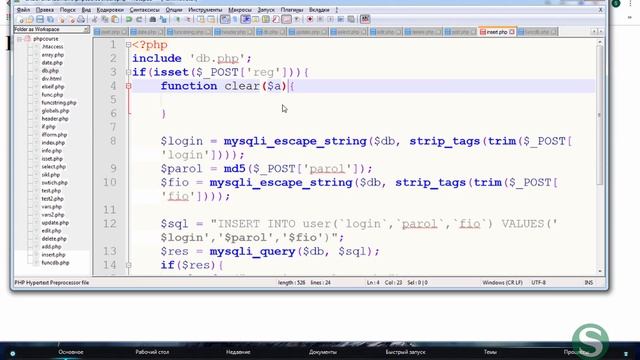640x360 pixels.
Task: Open the Синтаксисы menu
Action: [x=144, y=10]
